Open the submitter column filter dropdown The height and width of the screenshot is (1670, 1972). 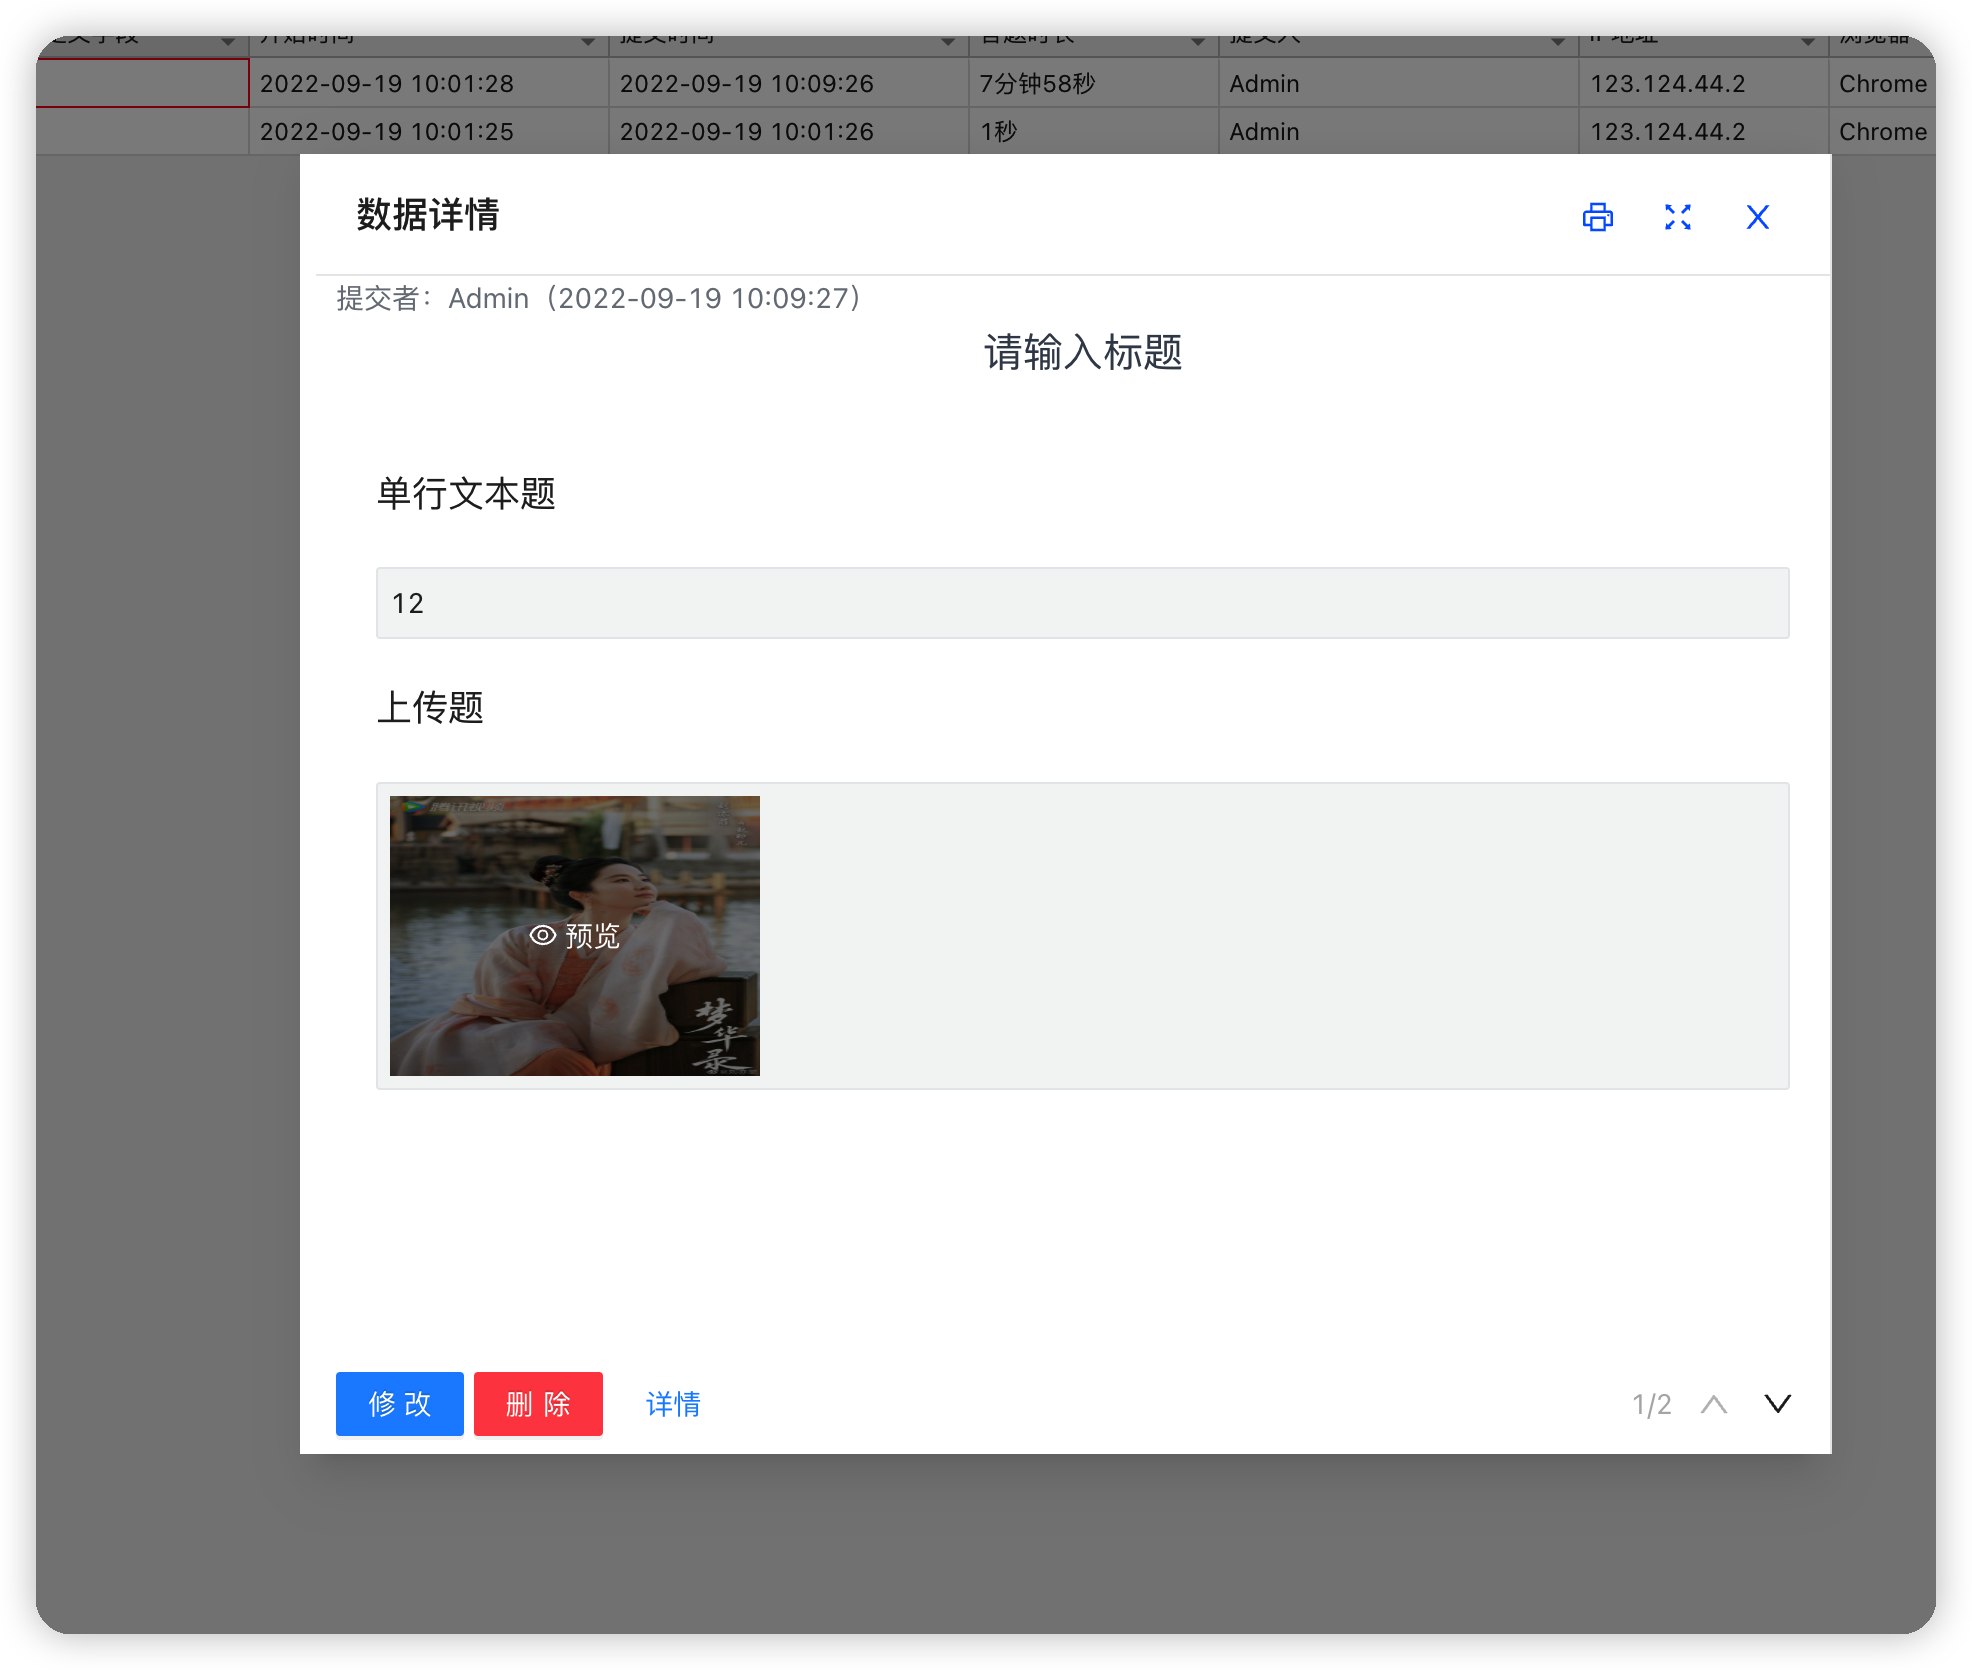[1558, 41]
